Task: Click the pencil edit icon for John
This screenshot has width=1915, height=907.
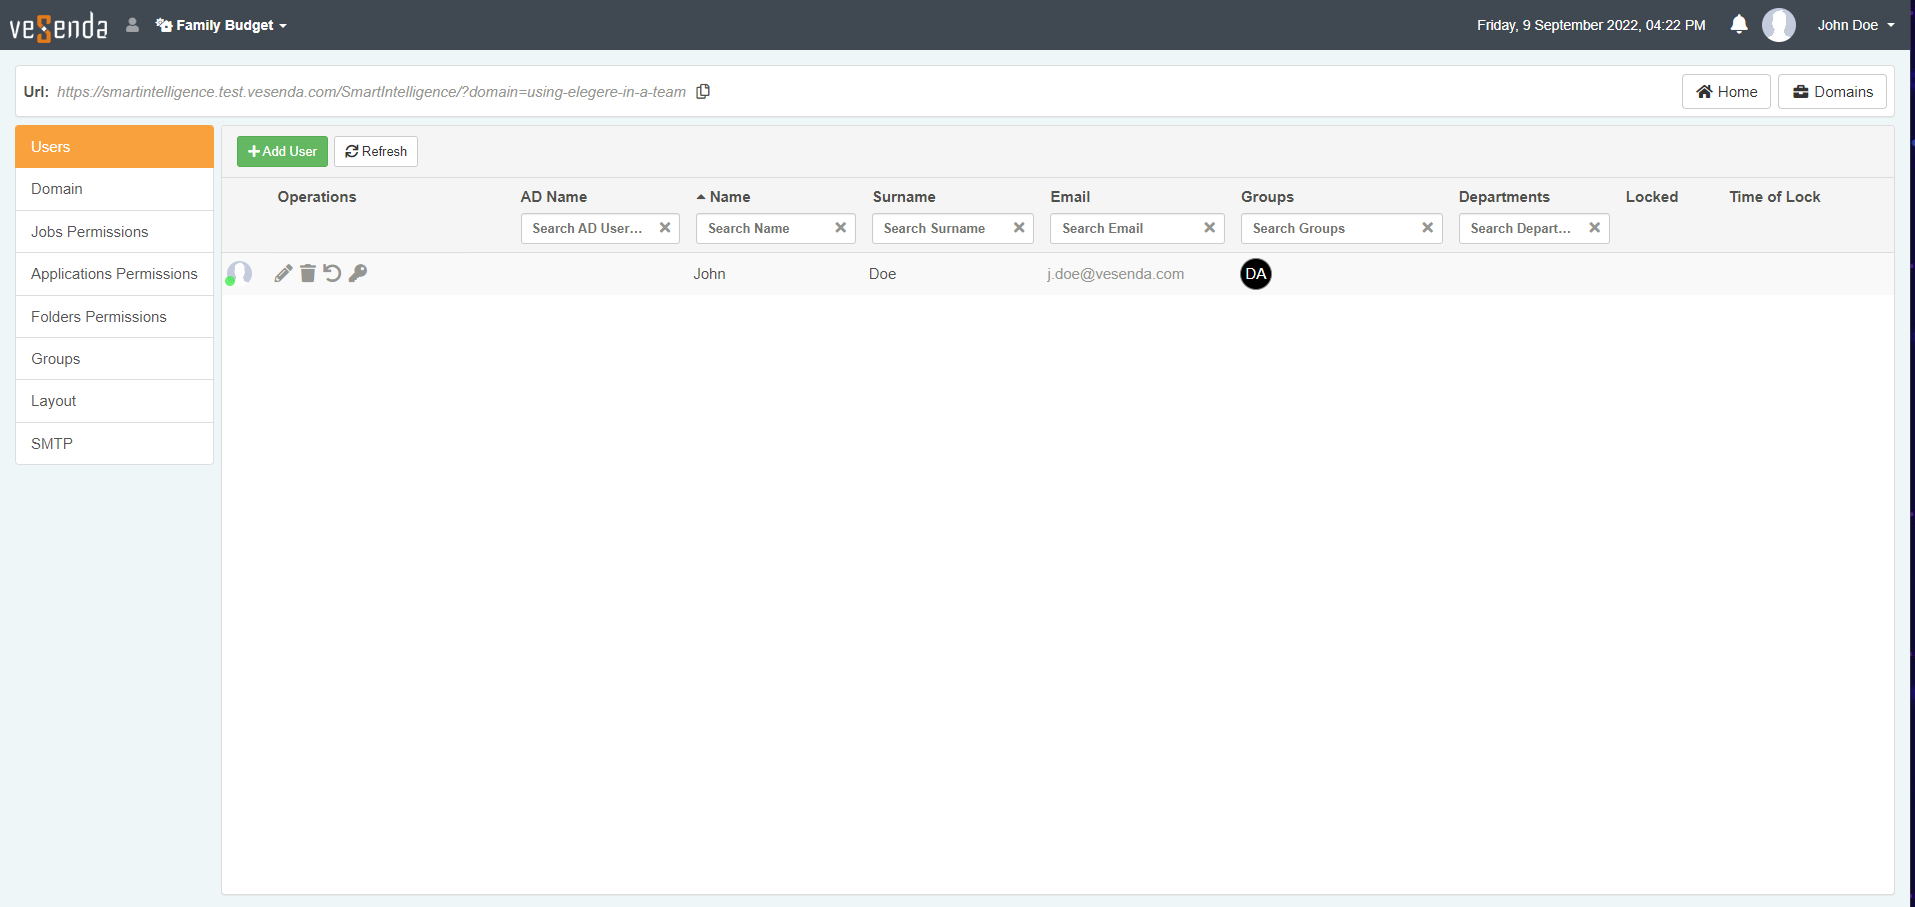Action: (x=283, y=273)
